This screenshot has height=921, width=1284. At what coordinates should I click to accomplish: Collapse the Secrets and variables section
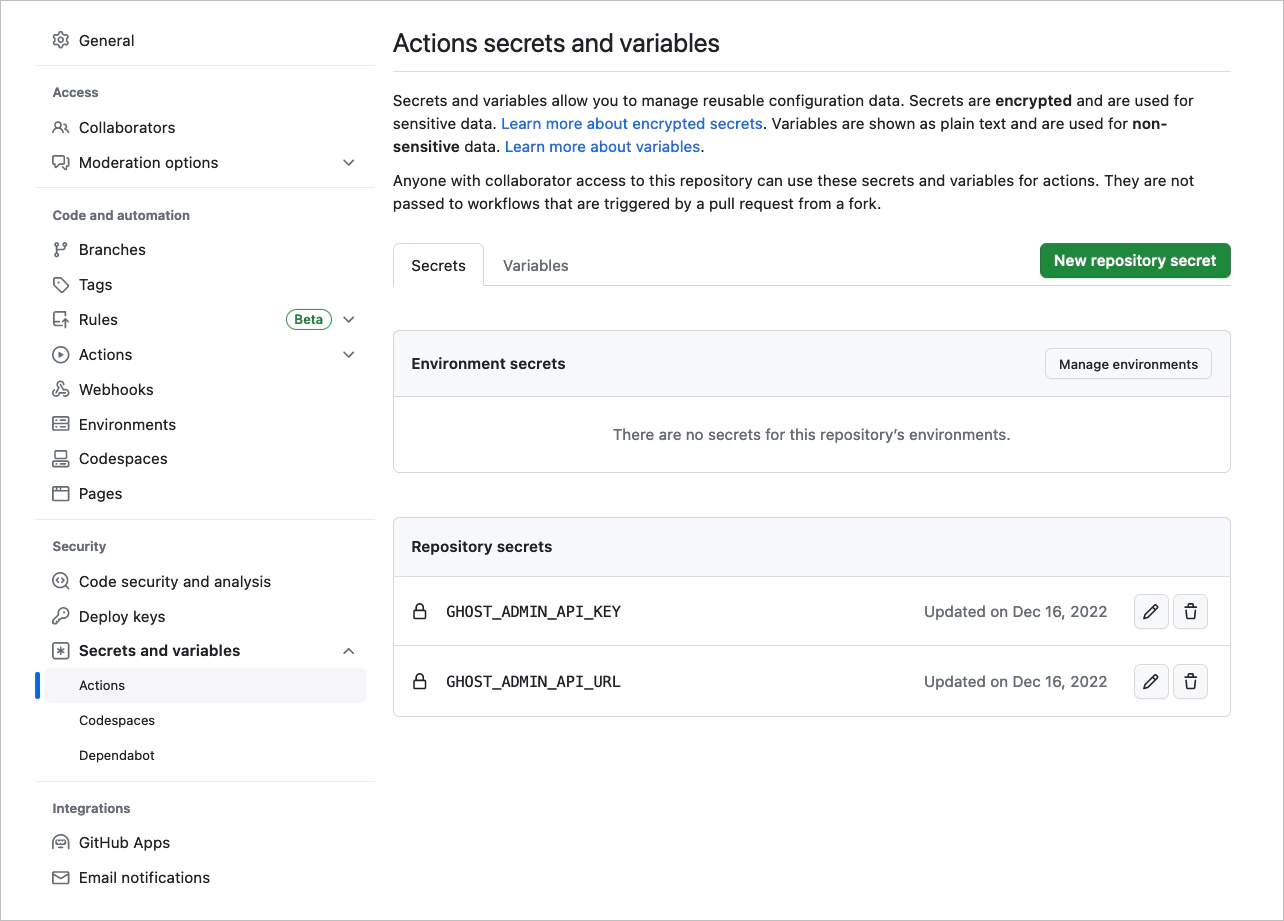(x=348, y=651)
